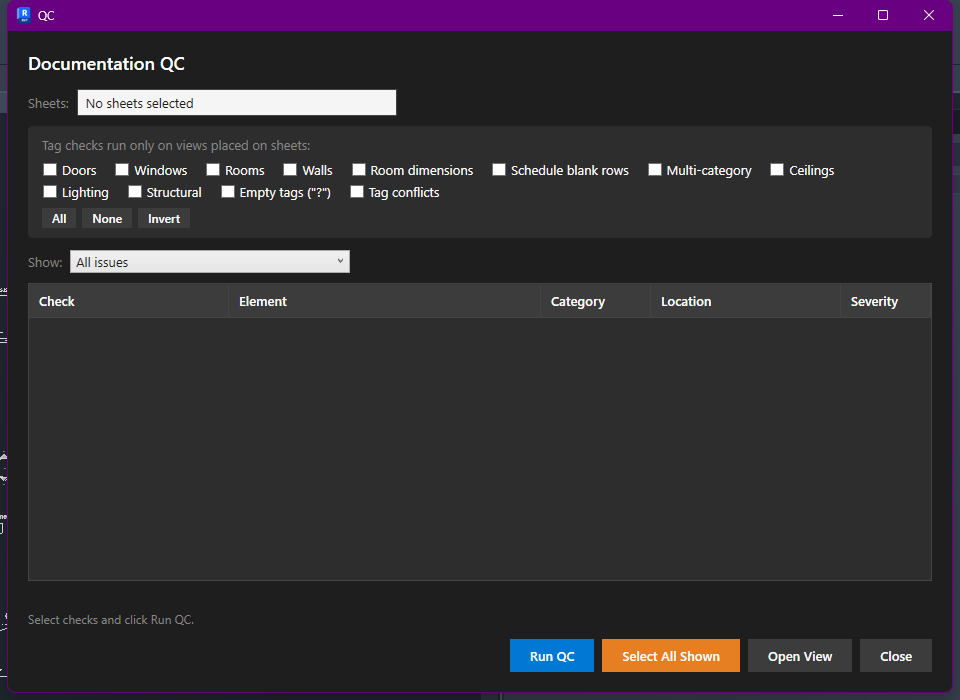This screenshot has height=700, width=960.
Task: Enable the Room dimensions check
Action: tap(359, 170)
